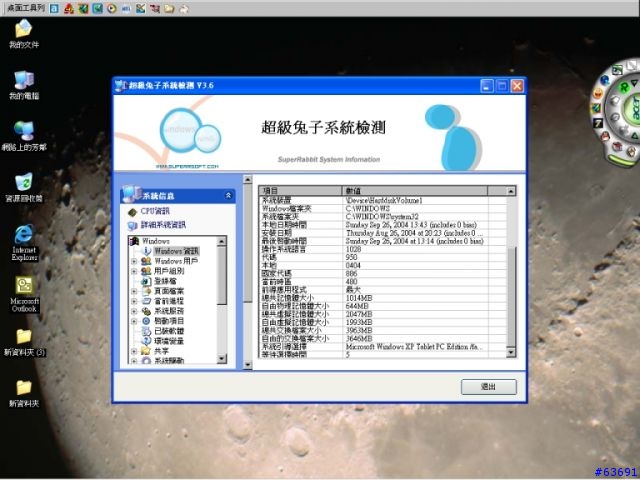Launch Internet Explorer from the desktop

24,242
